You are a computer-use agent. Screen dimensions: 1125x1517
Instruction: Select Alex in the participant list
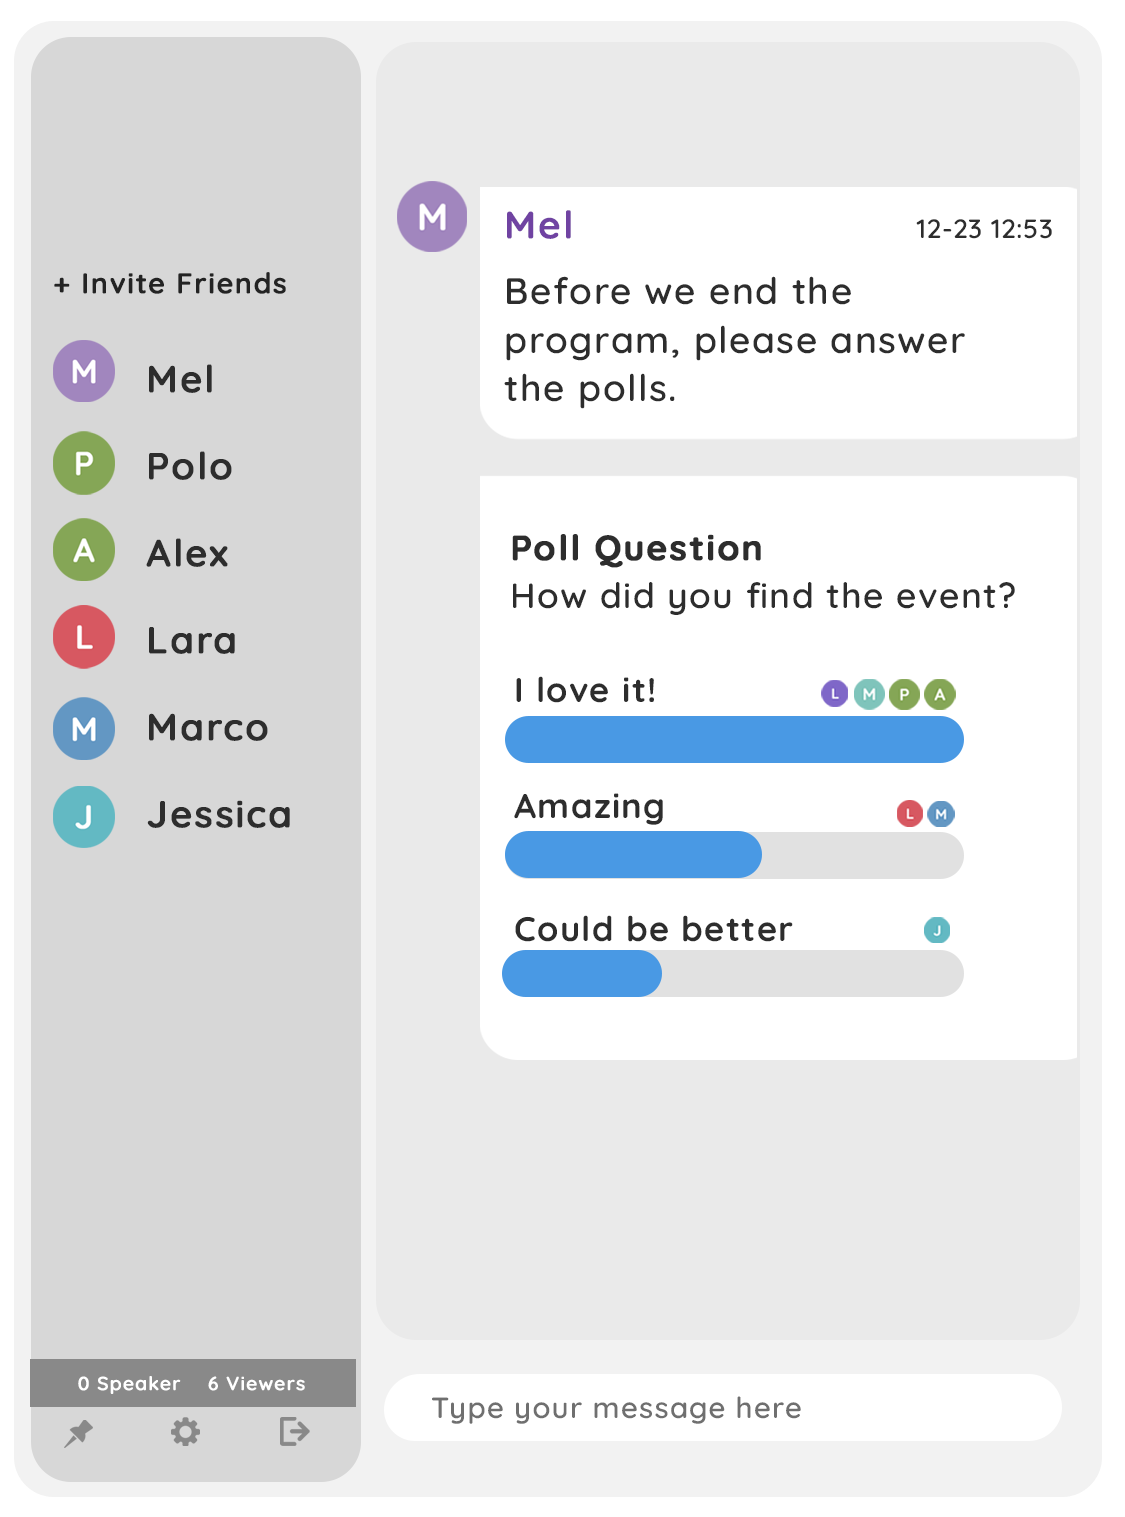click(187, 552)
